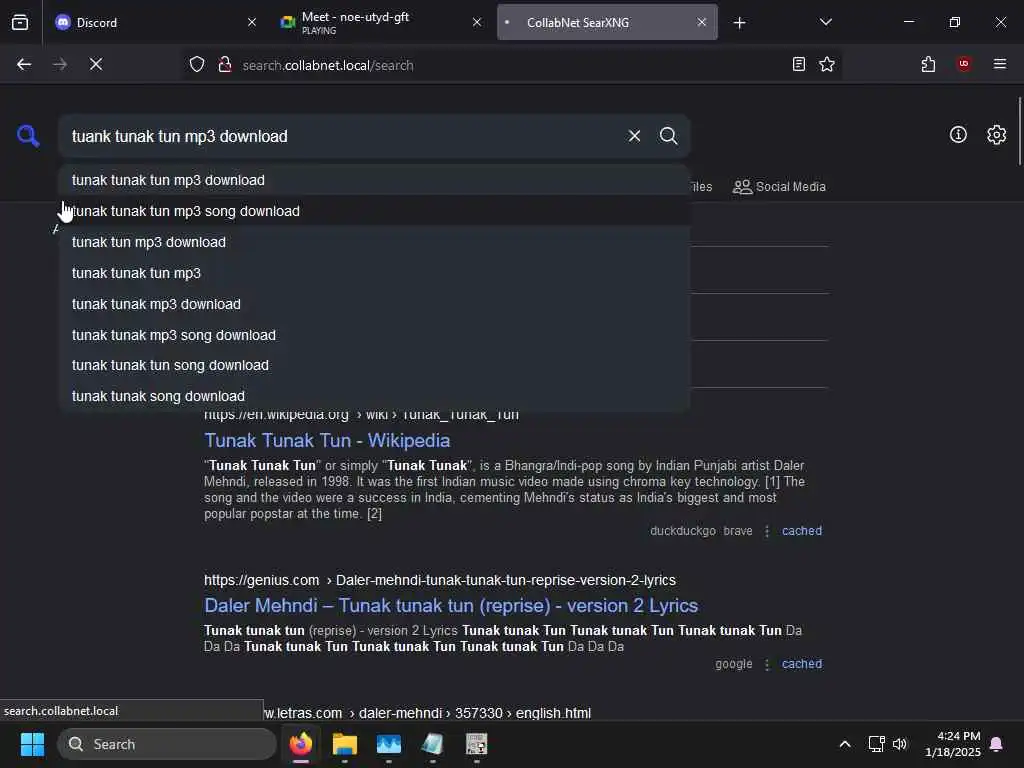List all tabs dropdown
This screenshot has width=1024, height=768.
pyautogui.click(x=825, y=22)
